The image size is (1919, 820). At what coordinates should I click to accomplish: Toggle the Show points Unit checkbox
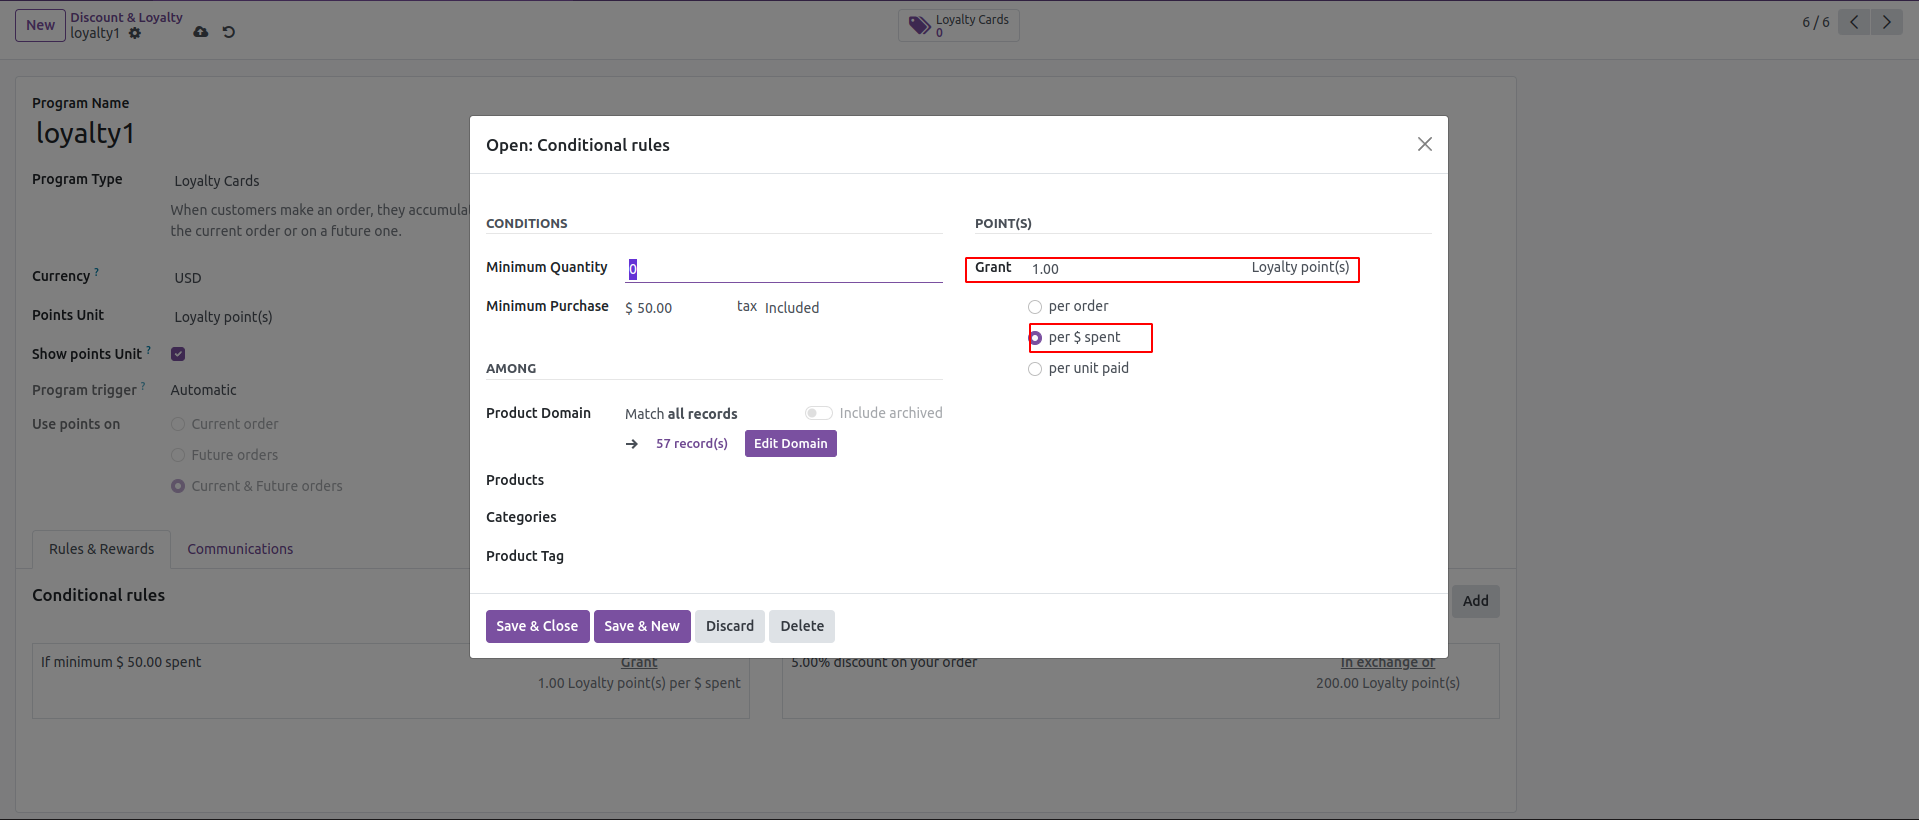178,354
